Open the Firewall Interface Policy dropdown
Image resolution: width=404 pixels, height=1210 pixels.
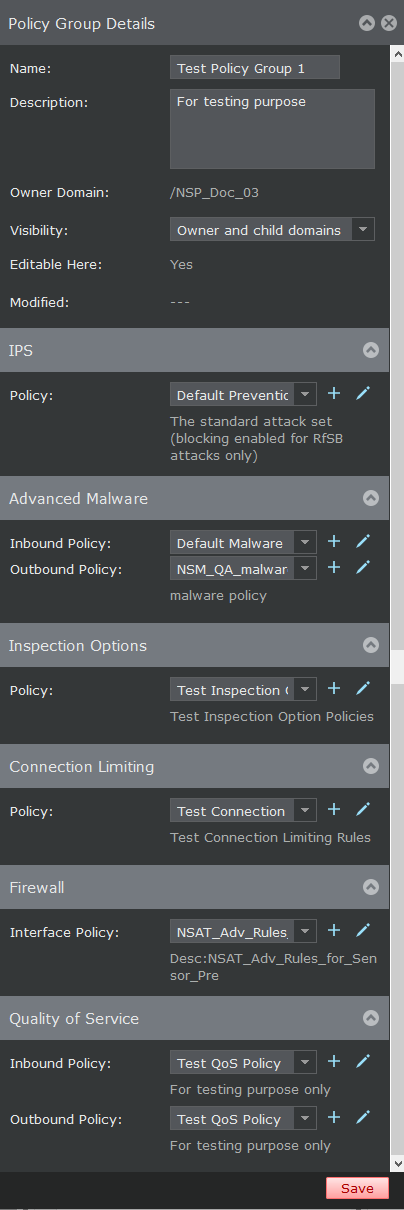coord(243,932)
